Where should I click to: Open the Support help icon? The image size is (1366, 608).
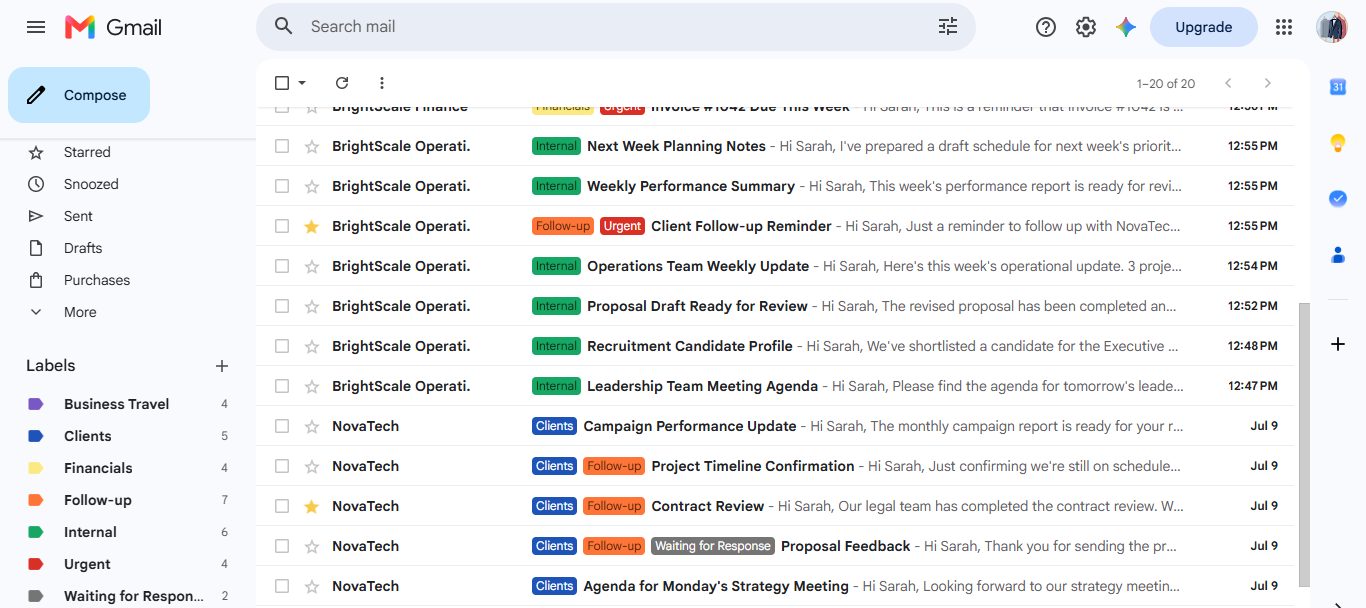[1046, 27]
